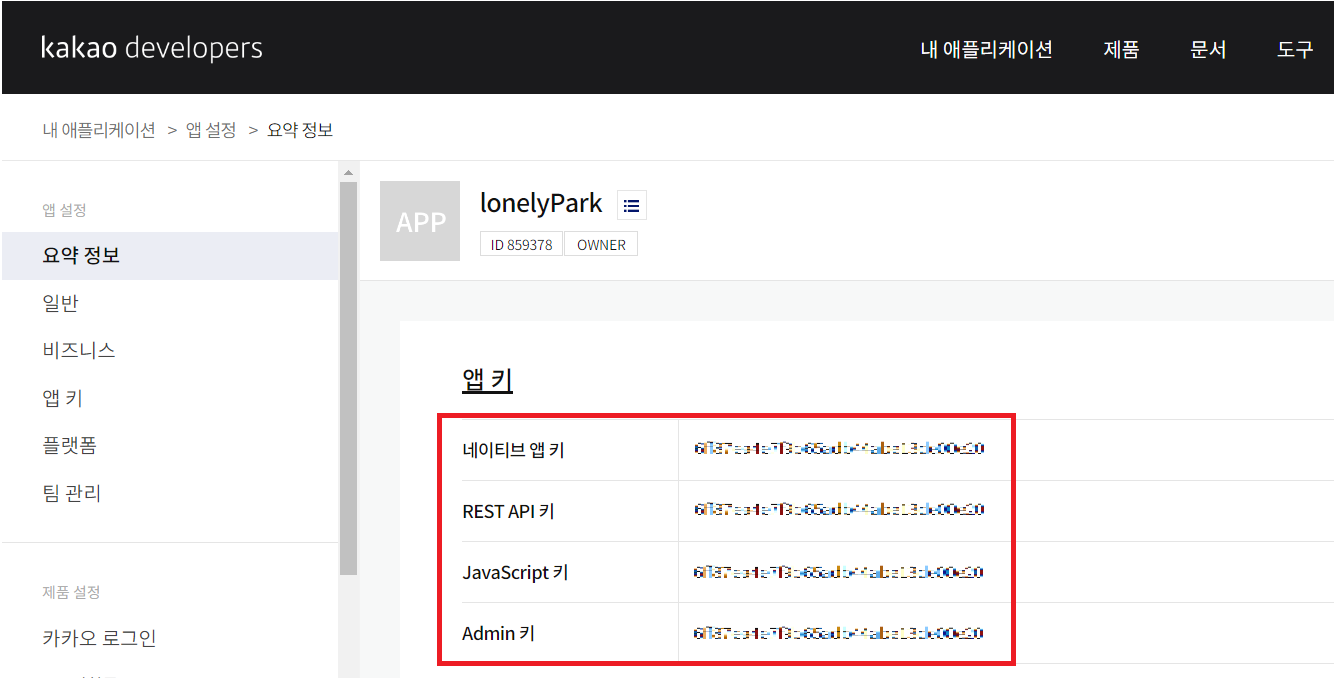Open the app list icon beside lonelyPark

click(x=631, y=205)
